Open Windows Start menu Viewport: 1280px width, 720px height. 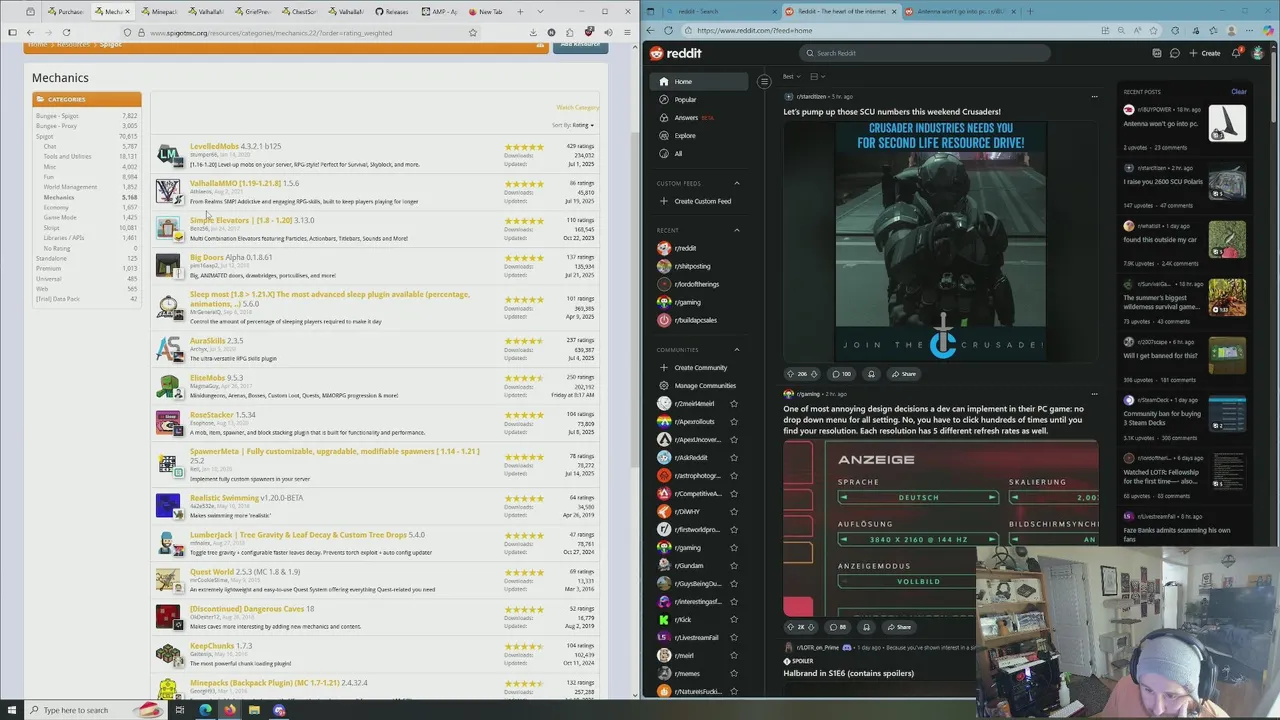pos(12,710)
